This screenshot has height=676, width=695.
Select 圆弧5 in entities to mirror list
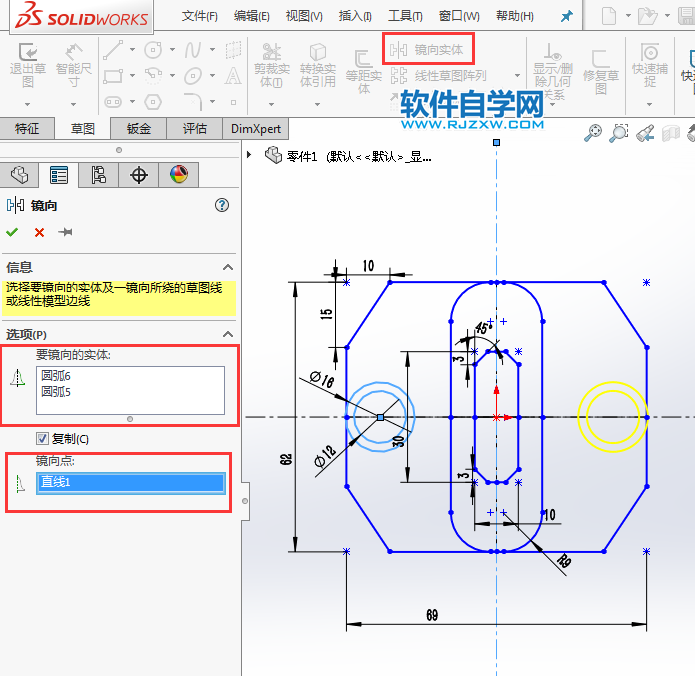[56, 392]
